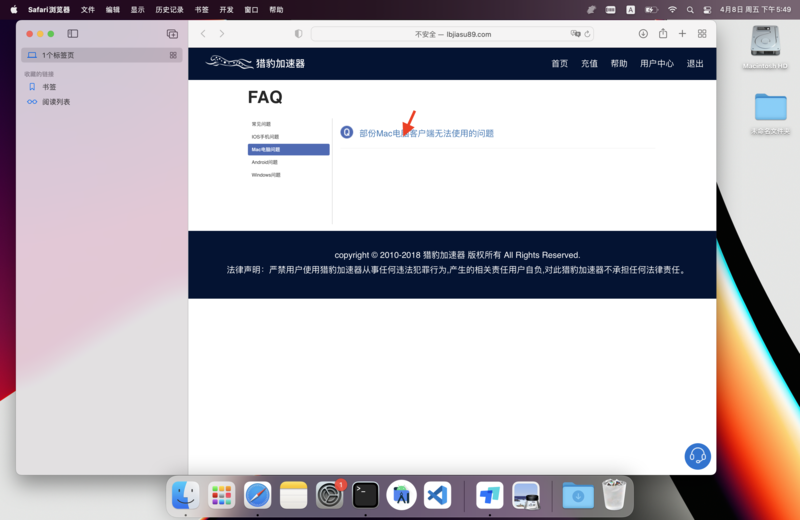Hide the Safari sidebar with the toolbar icon

pos(73,34)
